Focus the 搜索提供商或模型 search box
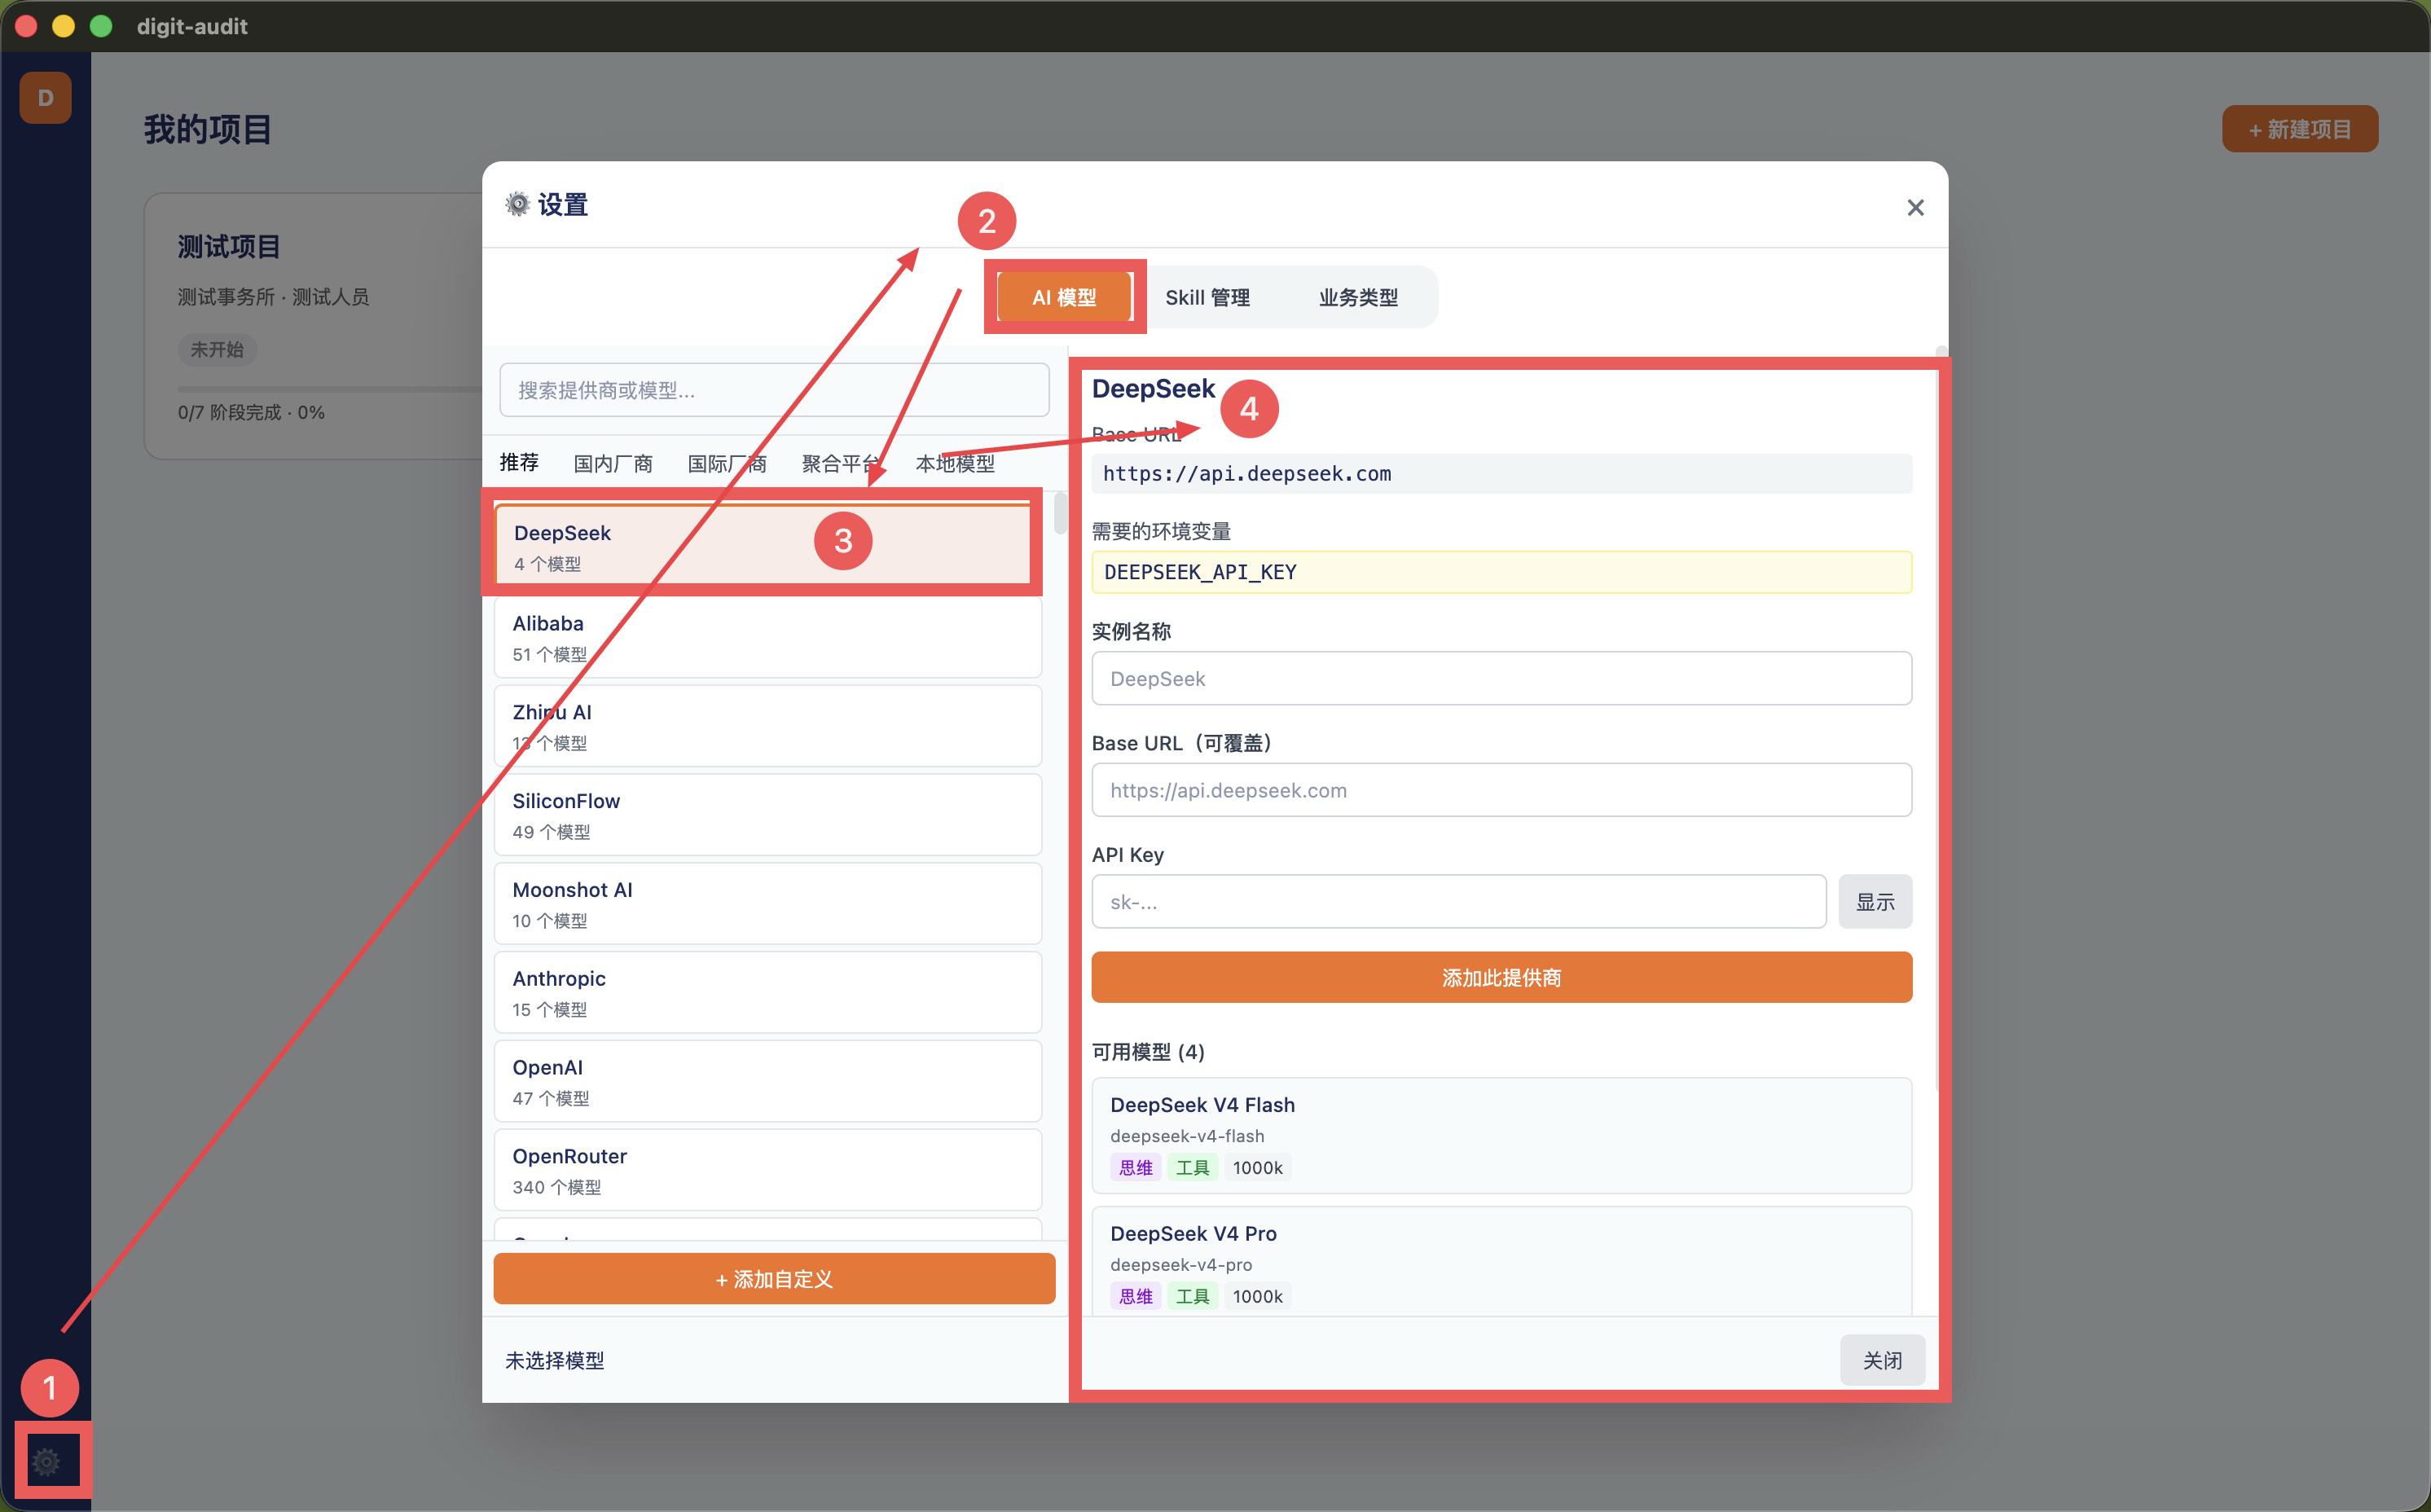 coord(774,390)
